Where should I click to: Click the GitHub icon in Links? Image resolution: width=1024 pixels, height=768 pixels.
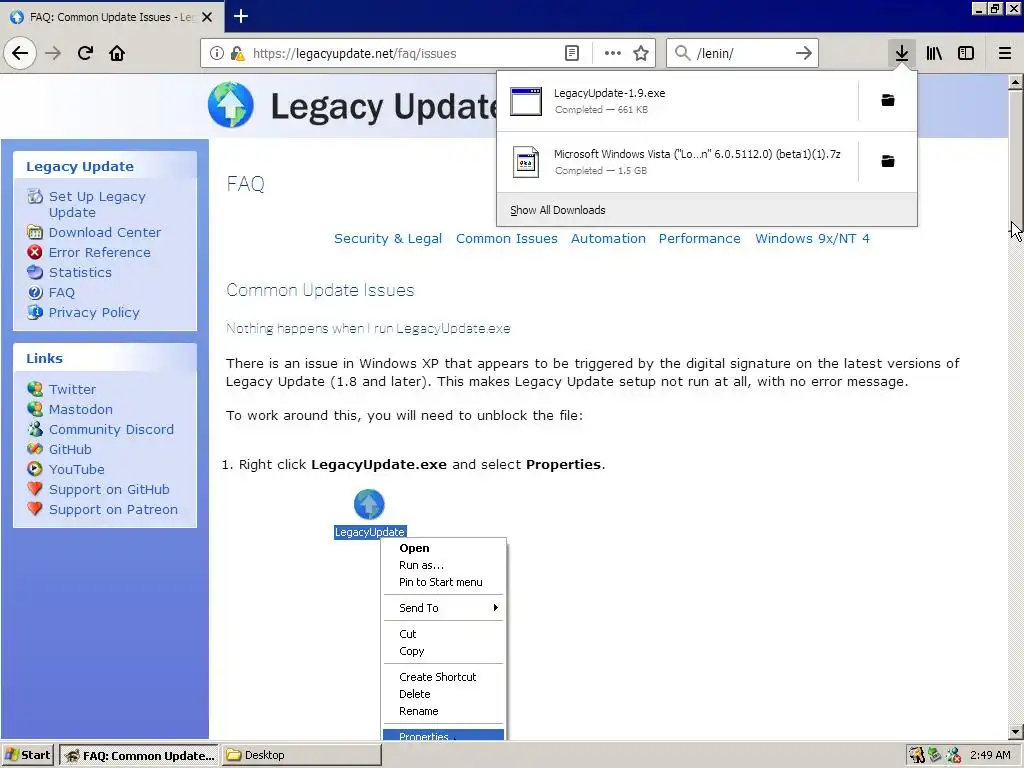coord(35,449)
